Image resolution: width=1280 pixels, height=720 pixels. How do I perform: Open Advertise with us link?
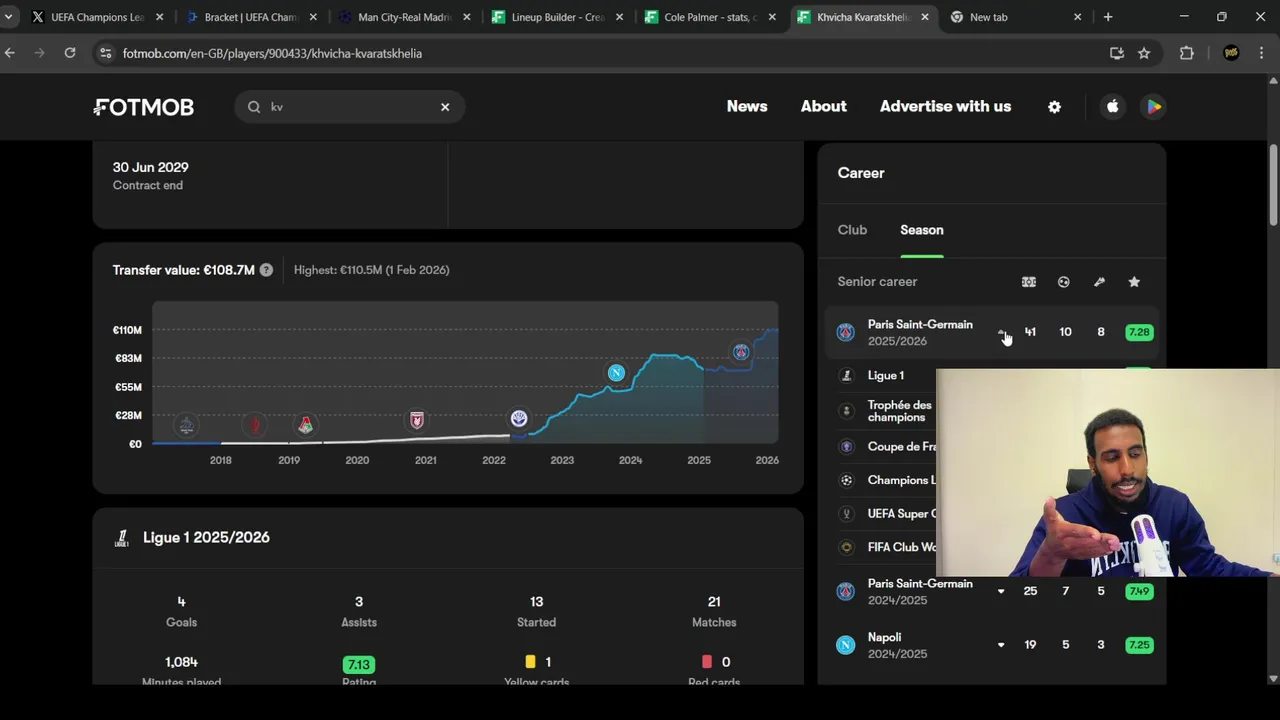[945, 106]
